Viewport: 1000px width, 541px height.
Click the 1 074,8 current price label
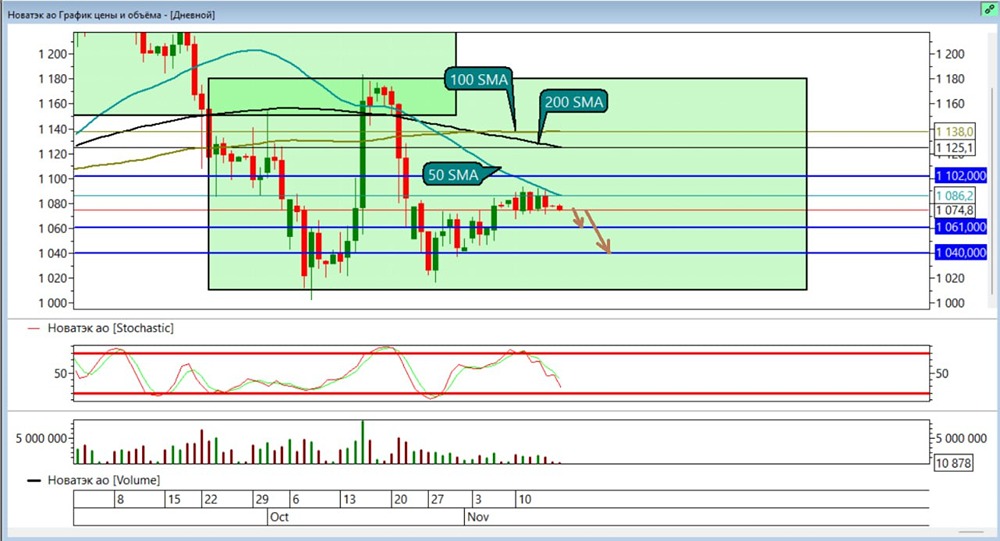click(954, 211)
